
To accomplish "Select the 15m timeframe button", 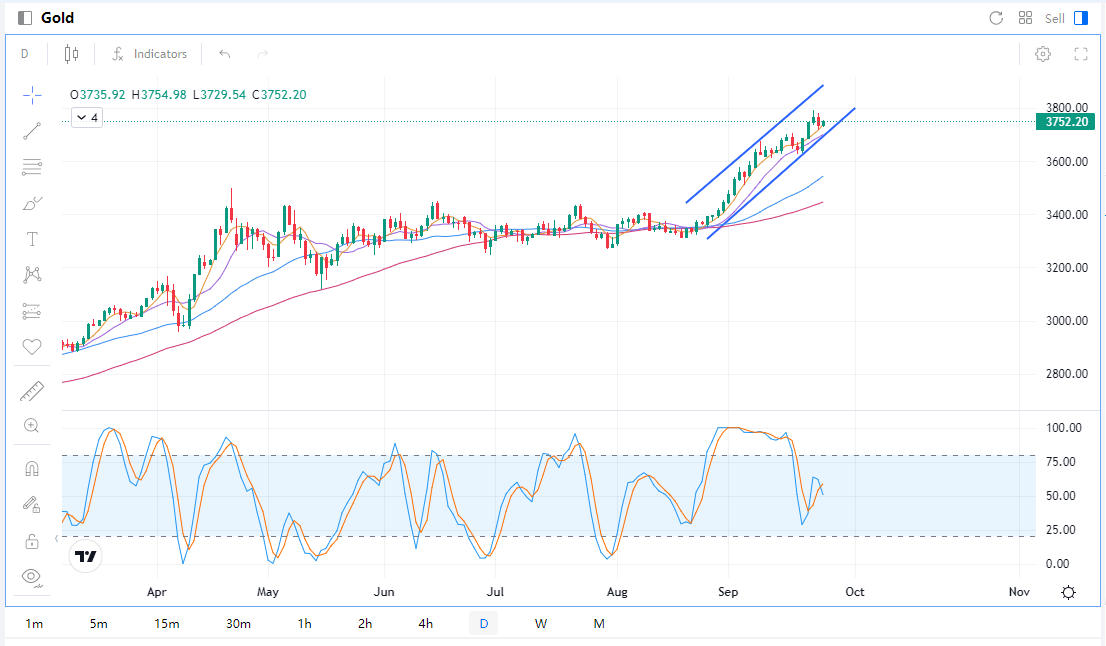I will (x=167, y=624).
